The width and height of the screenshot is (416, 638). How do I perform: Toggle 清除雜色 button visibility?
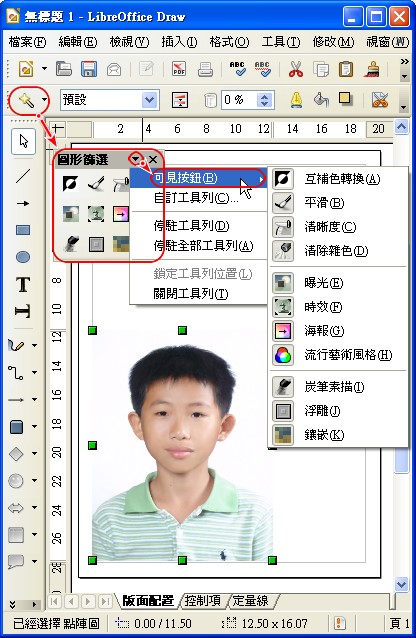click(x=338, y=251)
